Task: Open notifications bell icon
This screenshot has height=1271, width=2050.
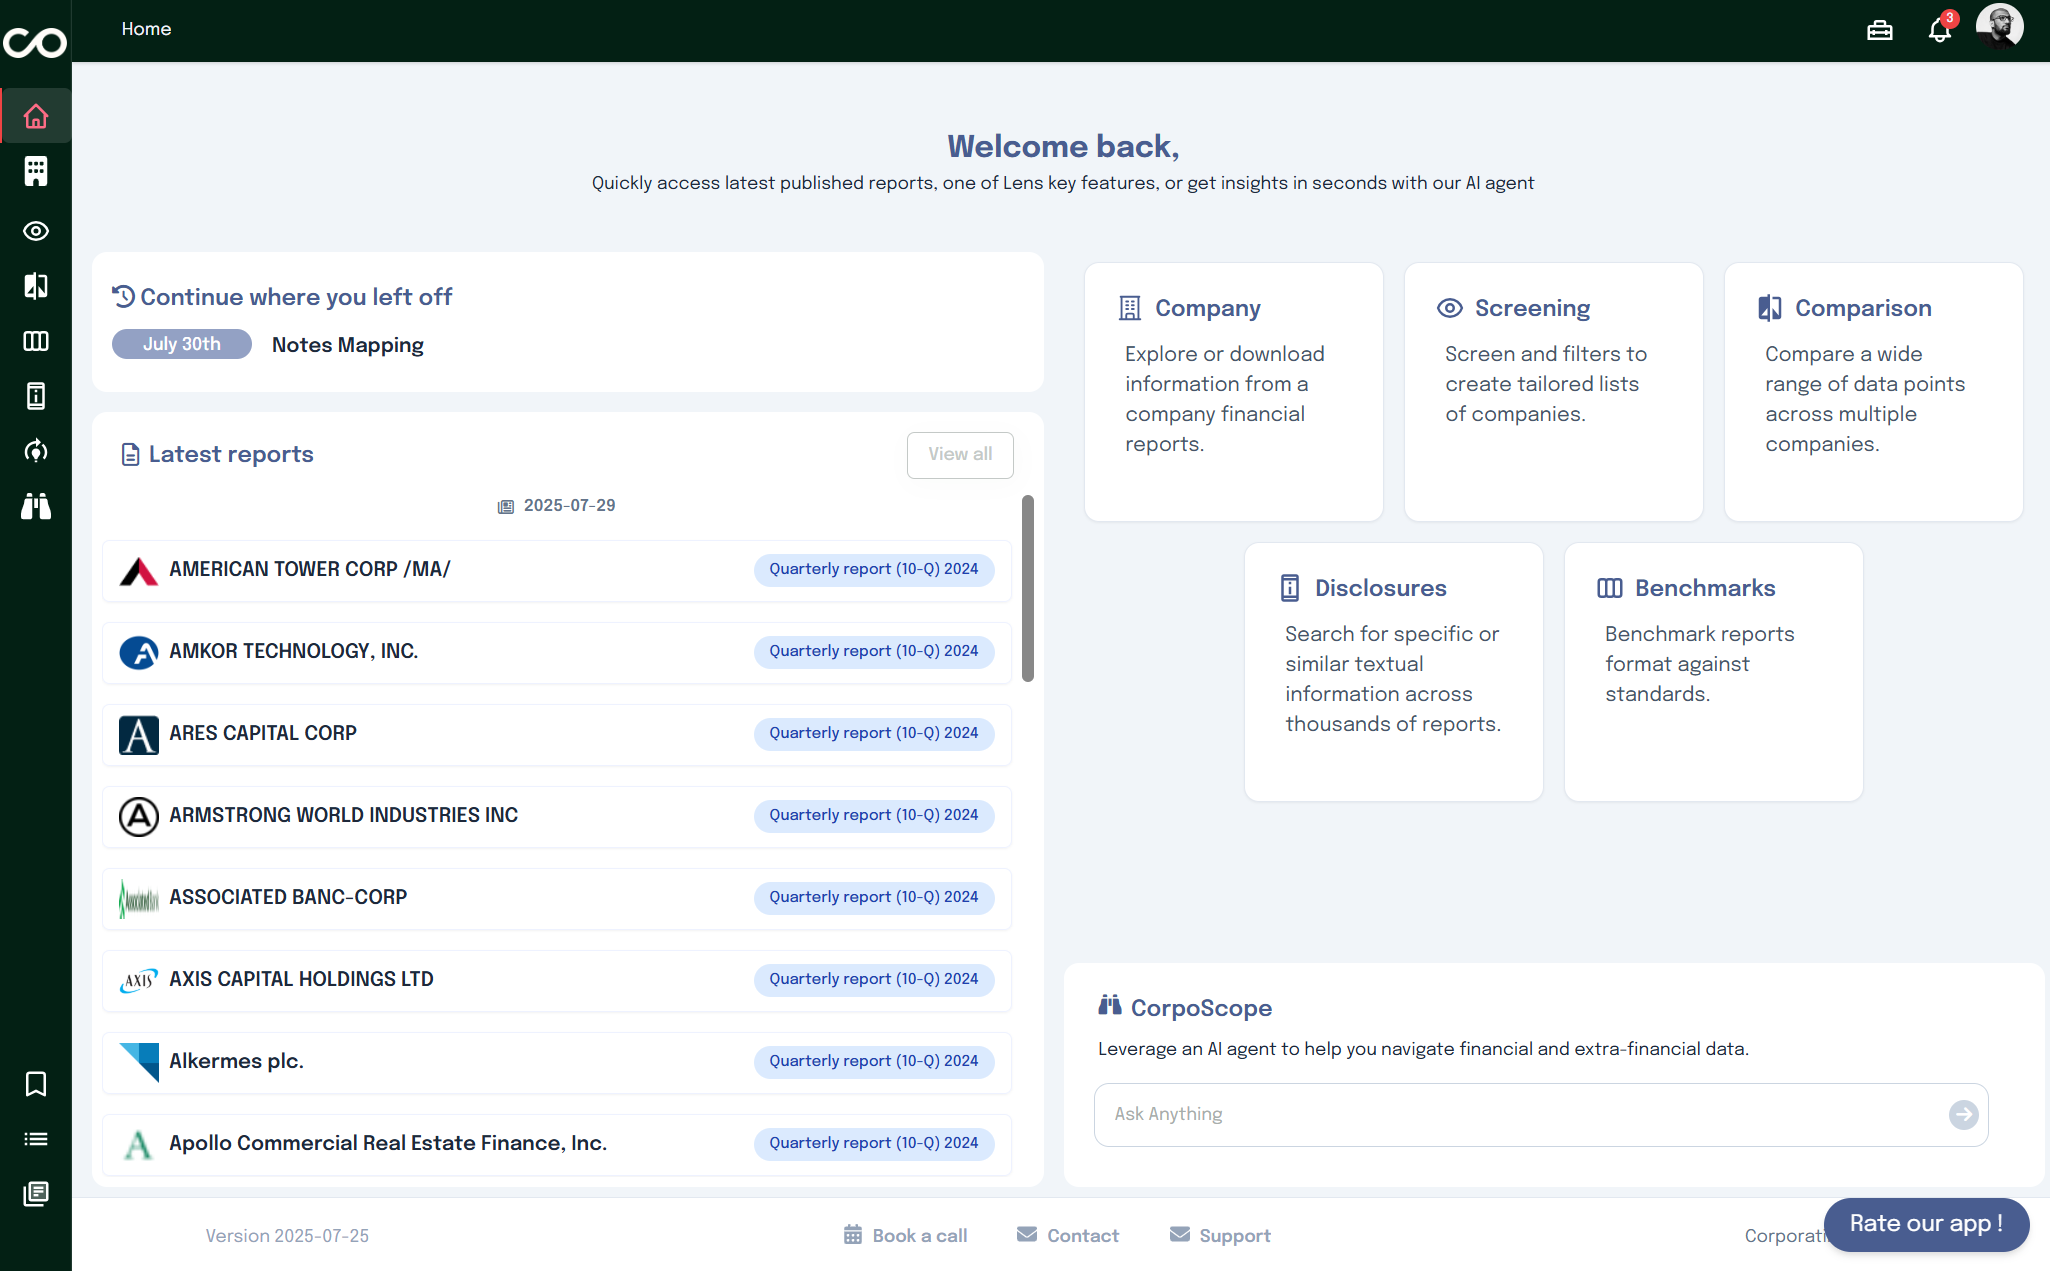Action: 1939,30
